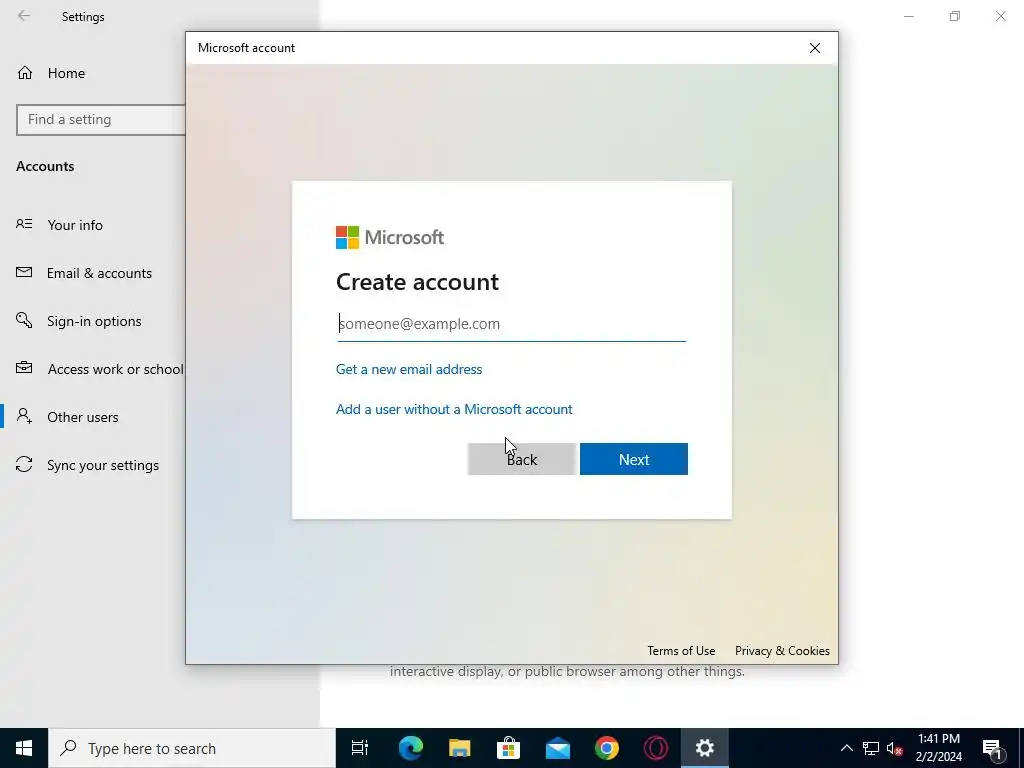Click the Home icon in Settings

(x=25, y=72)
